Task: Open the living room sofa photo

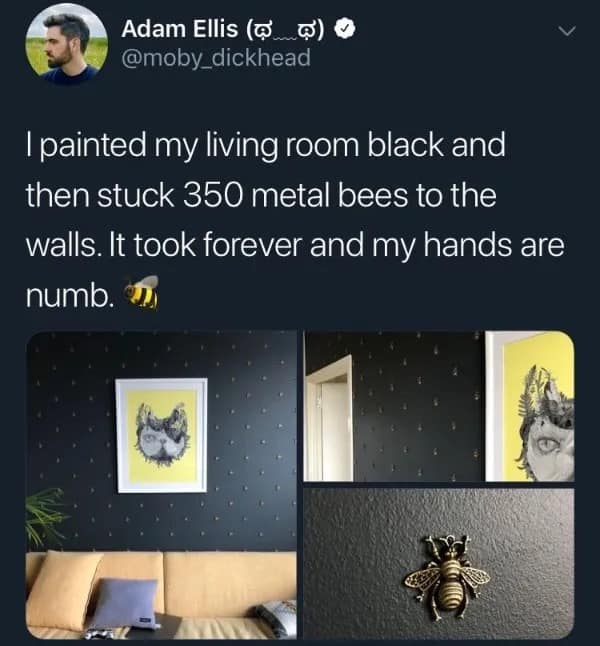Action: pyautogui.click(x=161, y=484)
